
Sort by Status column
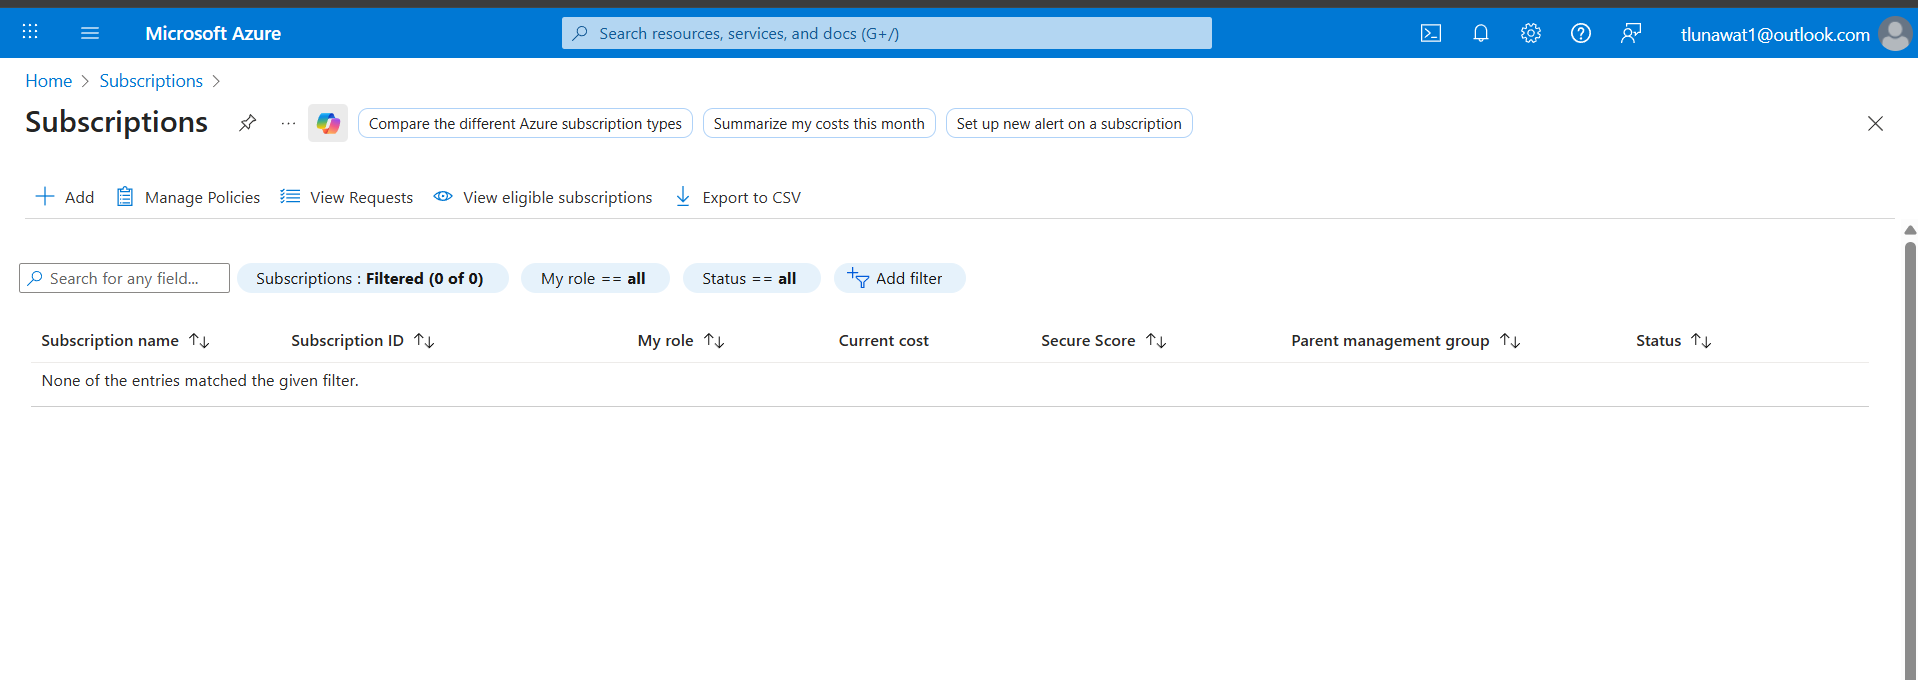(x=1673, y=341)
